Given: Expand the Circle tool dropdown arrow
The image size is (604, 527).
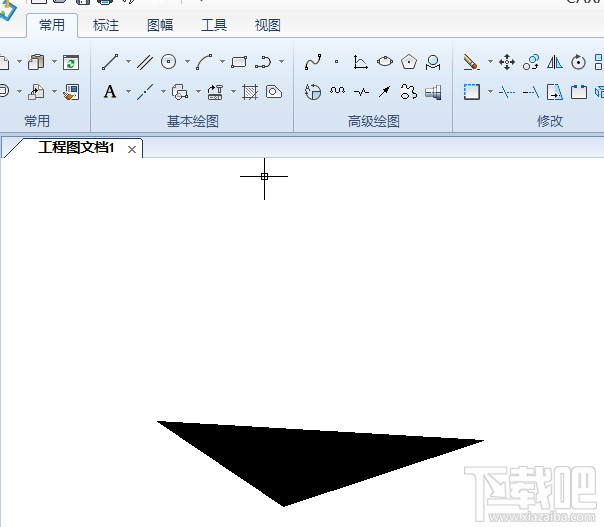Looking at the screenshot, I should (187, 61).
